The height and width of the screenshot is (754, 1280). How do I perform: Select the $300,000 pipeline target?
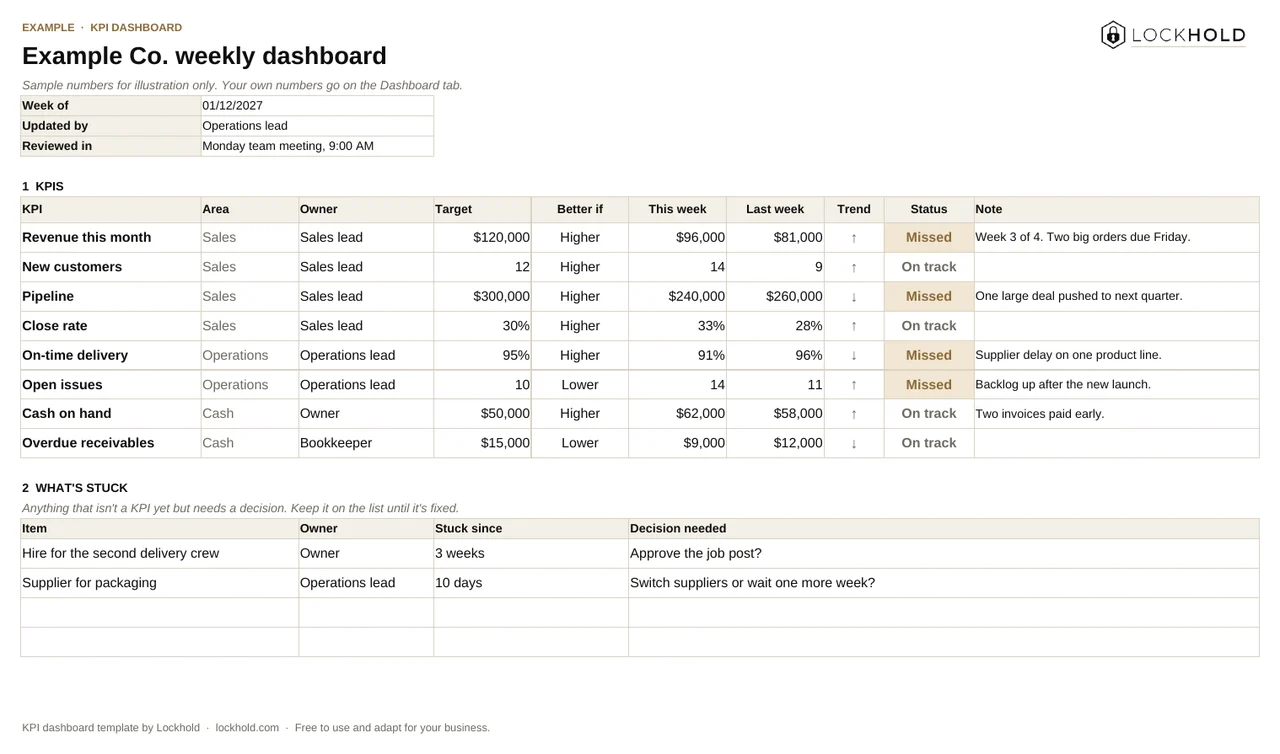pos(482,296)
